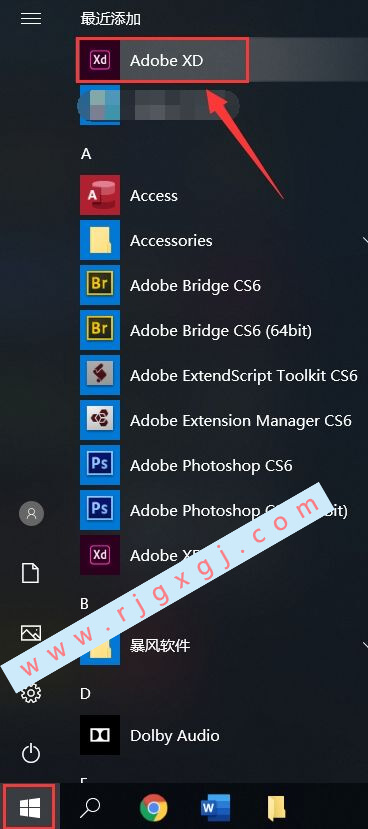Open taskbar search magnifier
Screen dimensions: 368x829
pos(90,807)
